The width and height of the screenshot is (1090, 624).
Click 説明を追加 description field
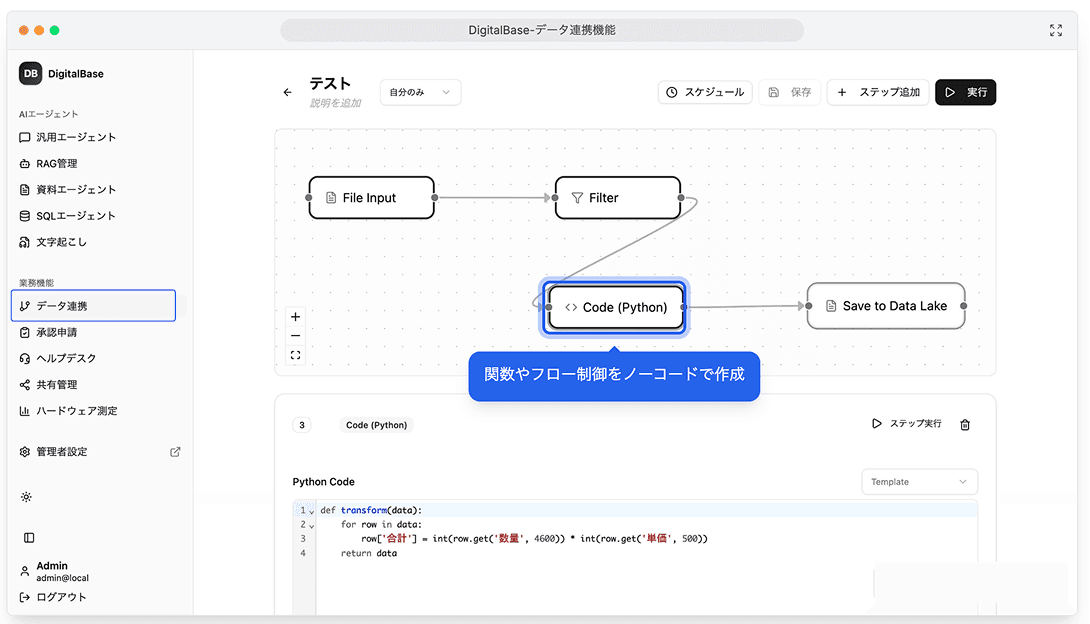click(x=335, y=103)
